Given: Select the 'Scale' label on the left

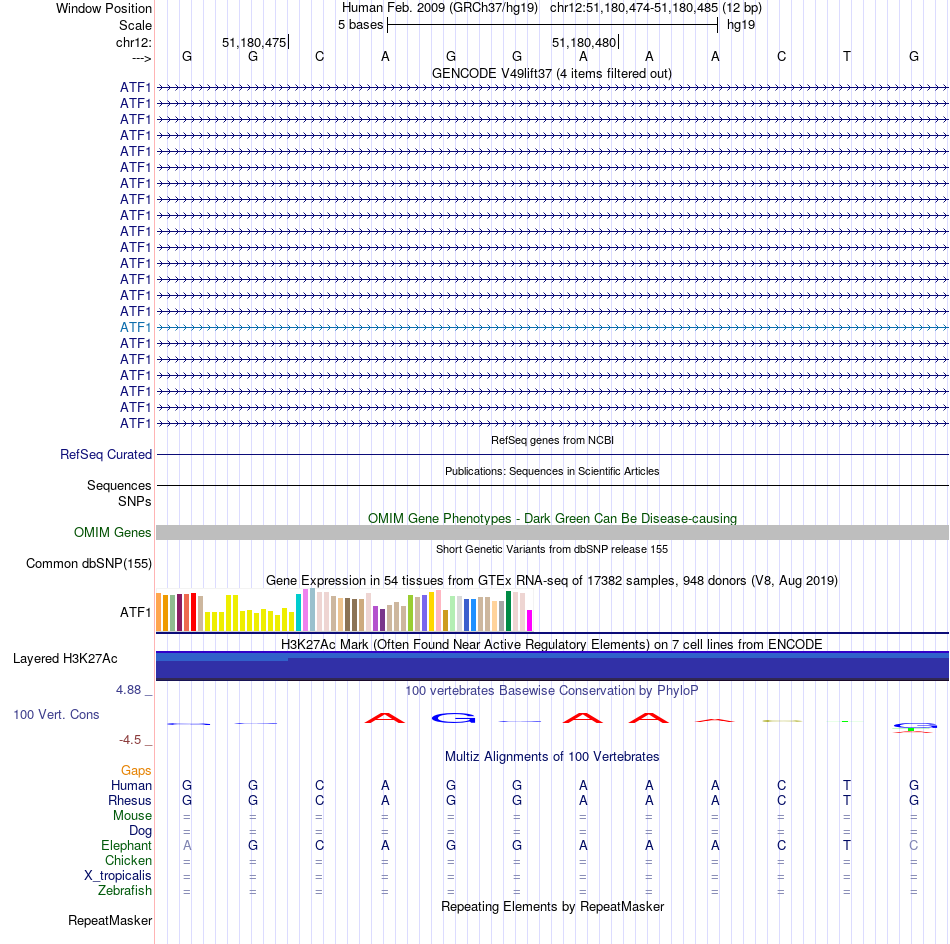Looking at the screenshot, I should pyautogui.click(x=135, y=25).
